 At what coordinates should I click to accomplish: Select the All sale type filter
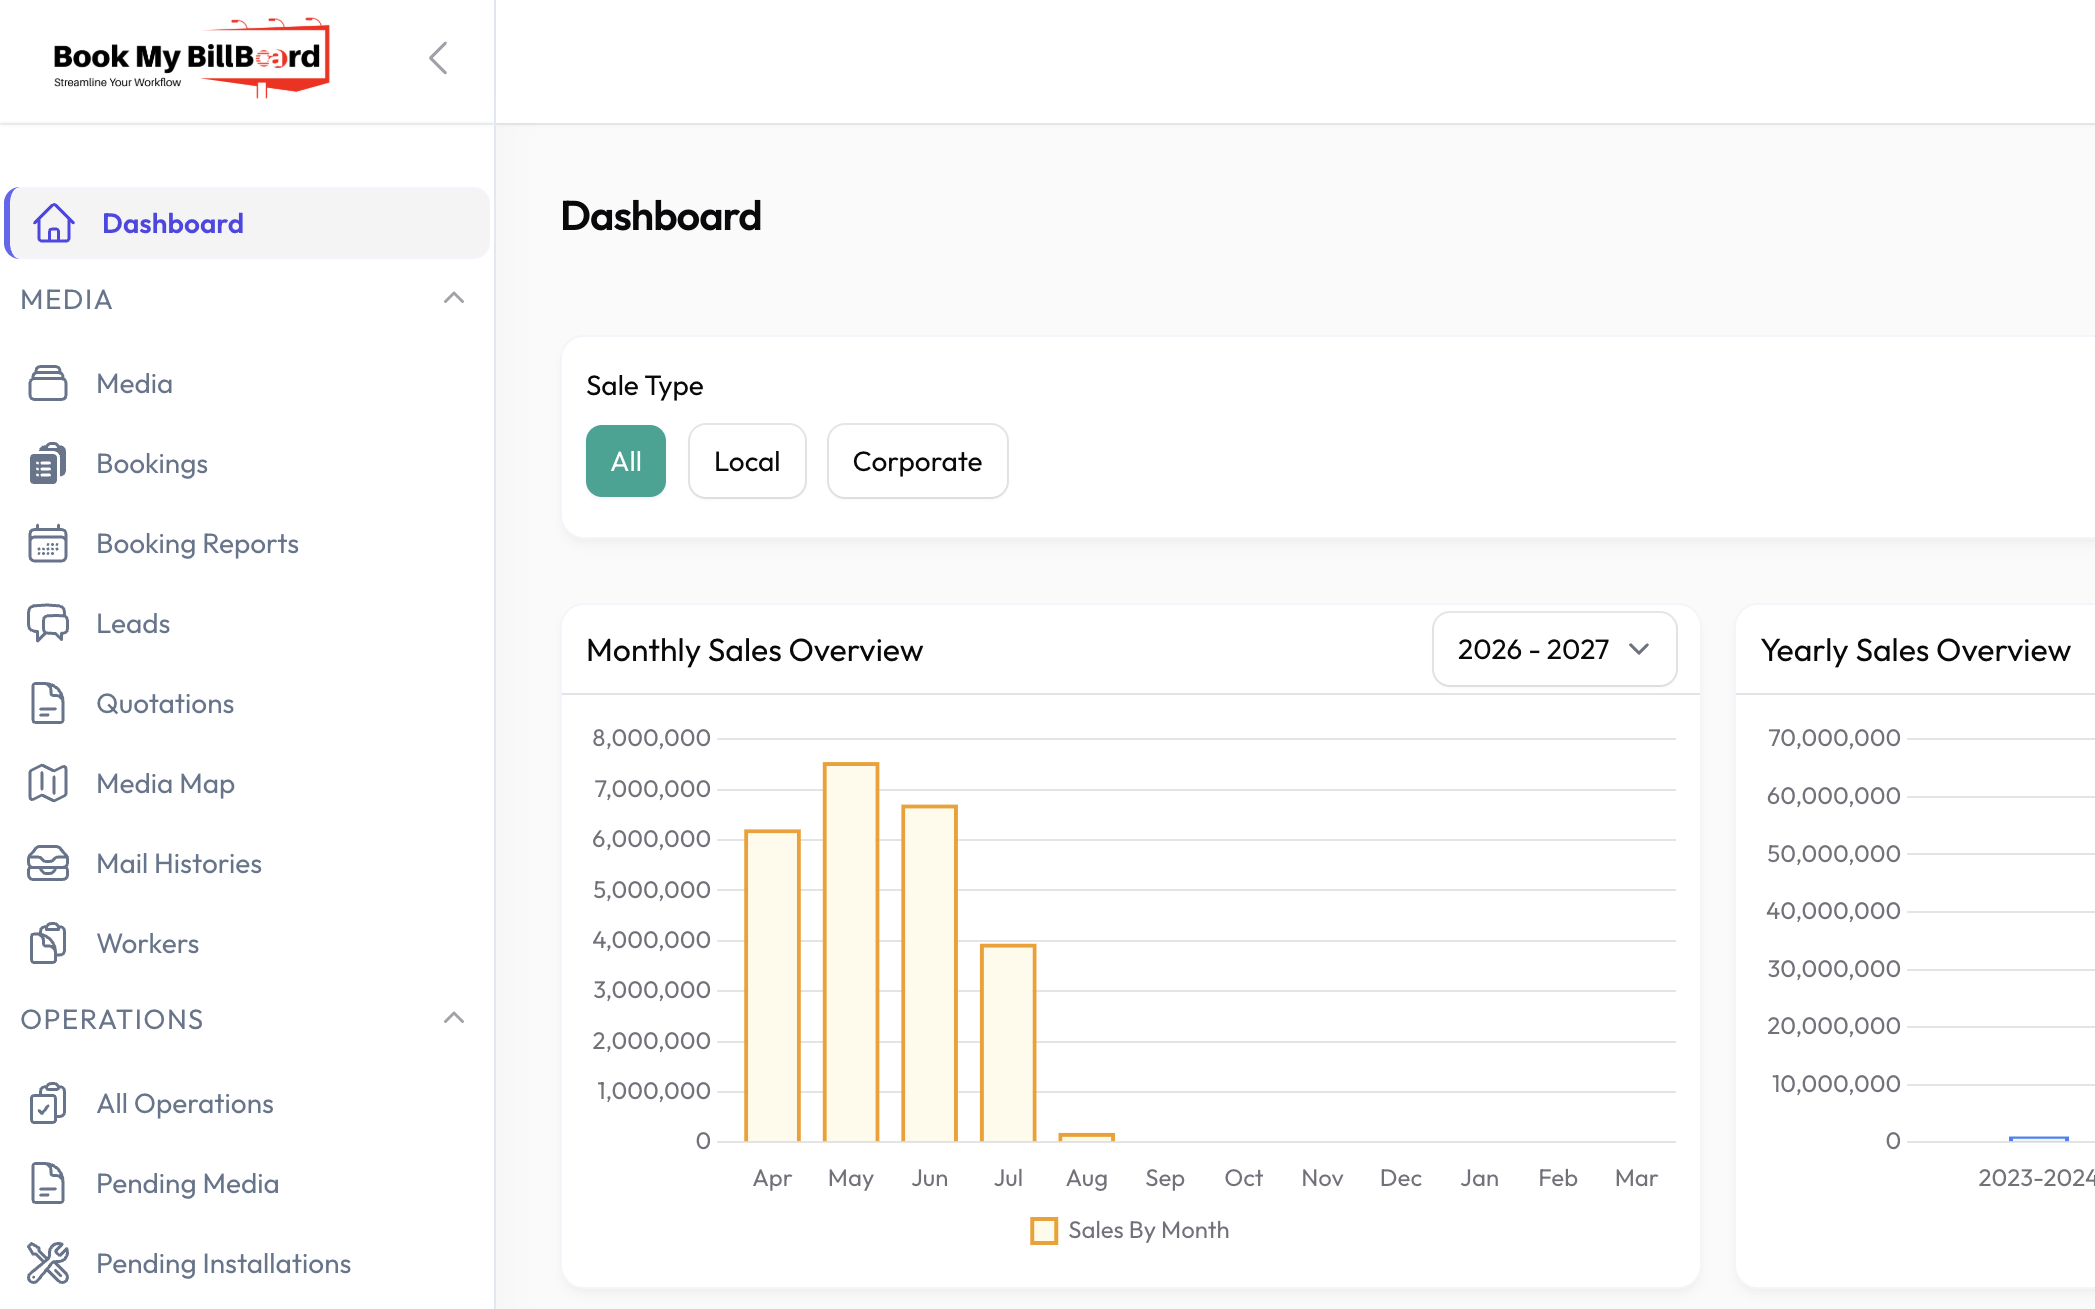click(x=626, y=461)
